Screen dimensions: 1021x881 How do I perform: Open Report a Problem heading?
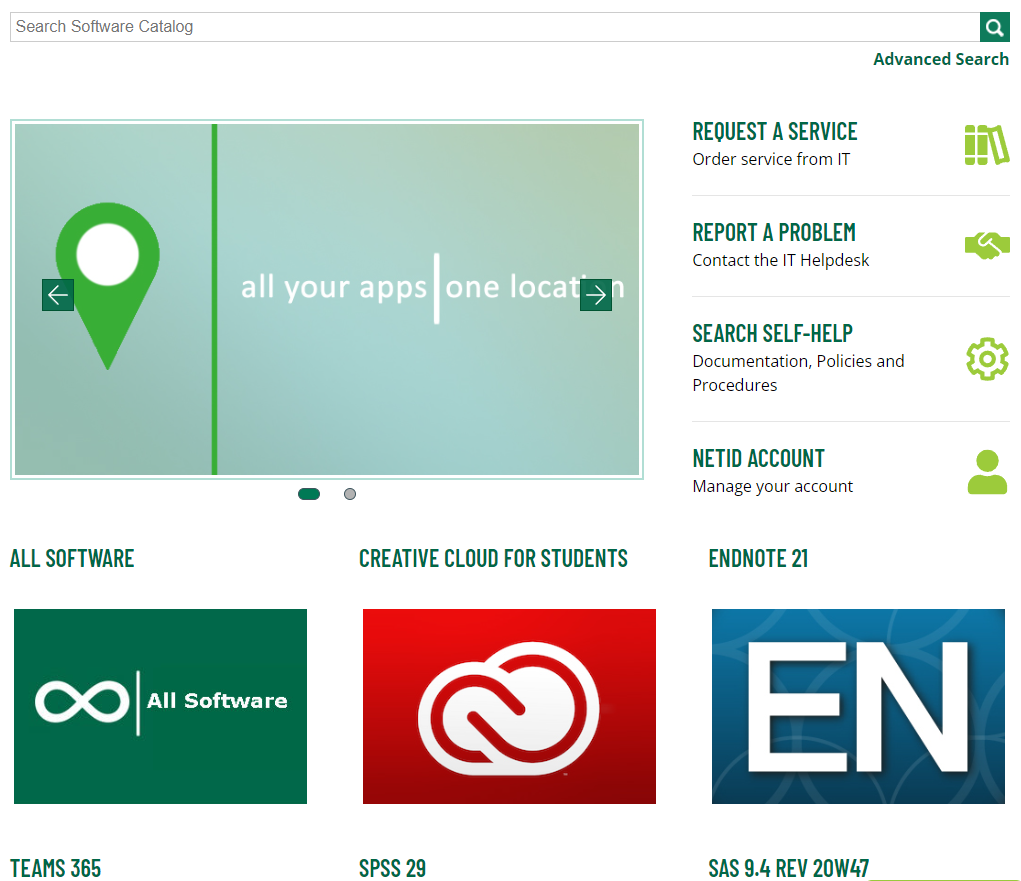click(774, 232)
